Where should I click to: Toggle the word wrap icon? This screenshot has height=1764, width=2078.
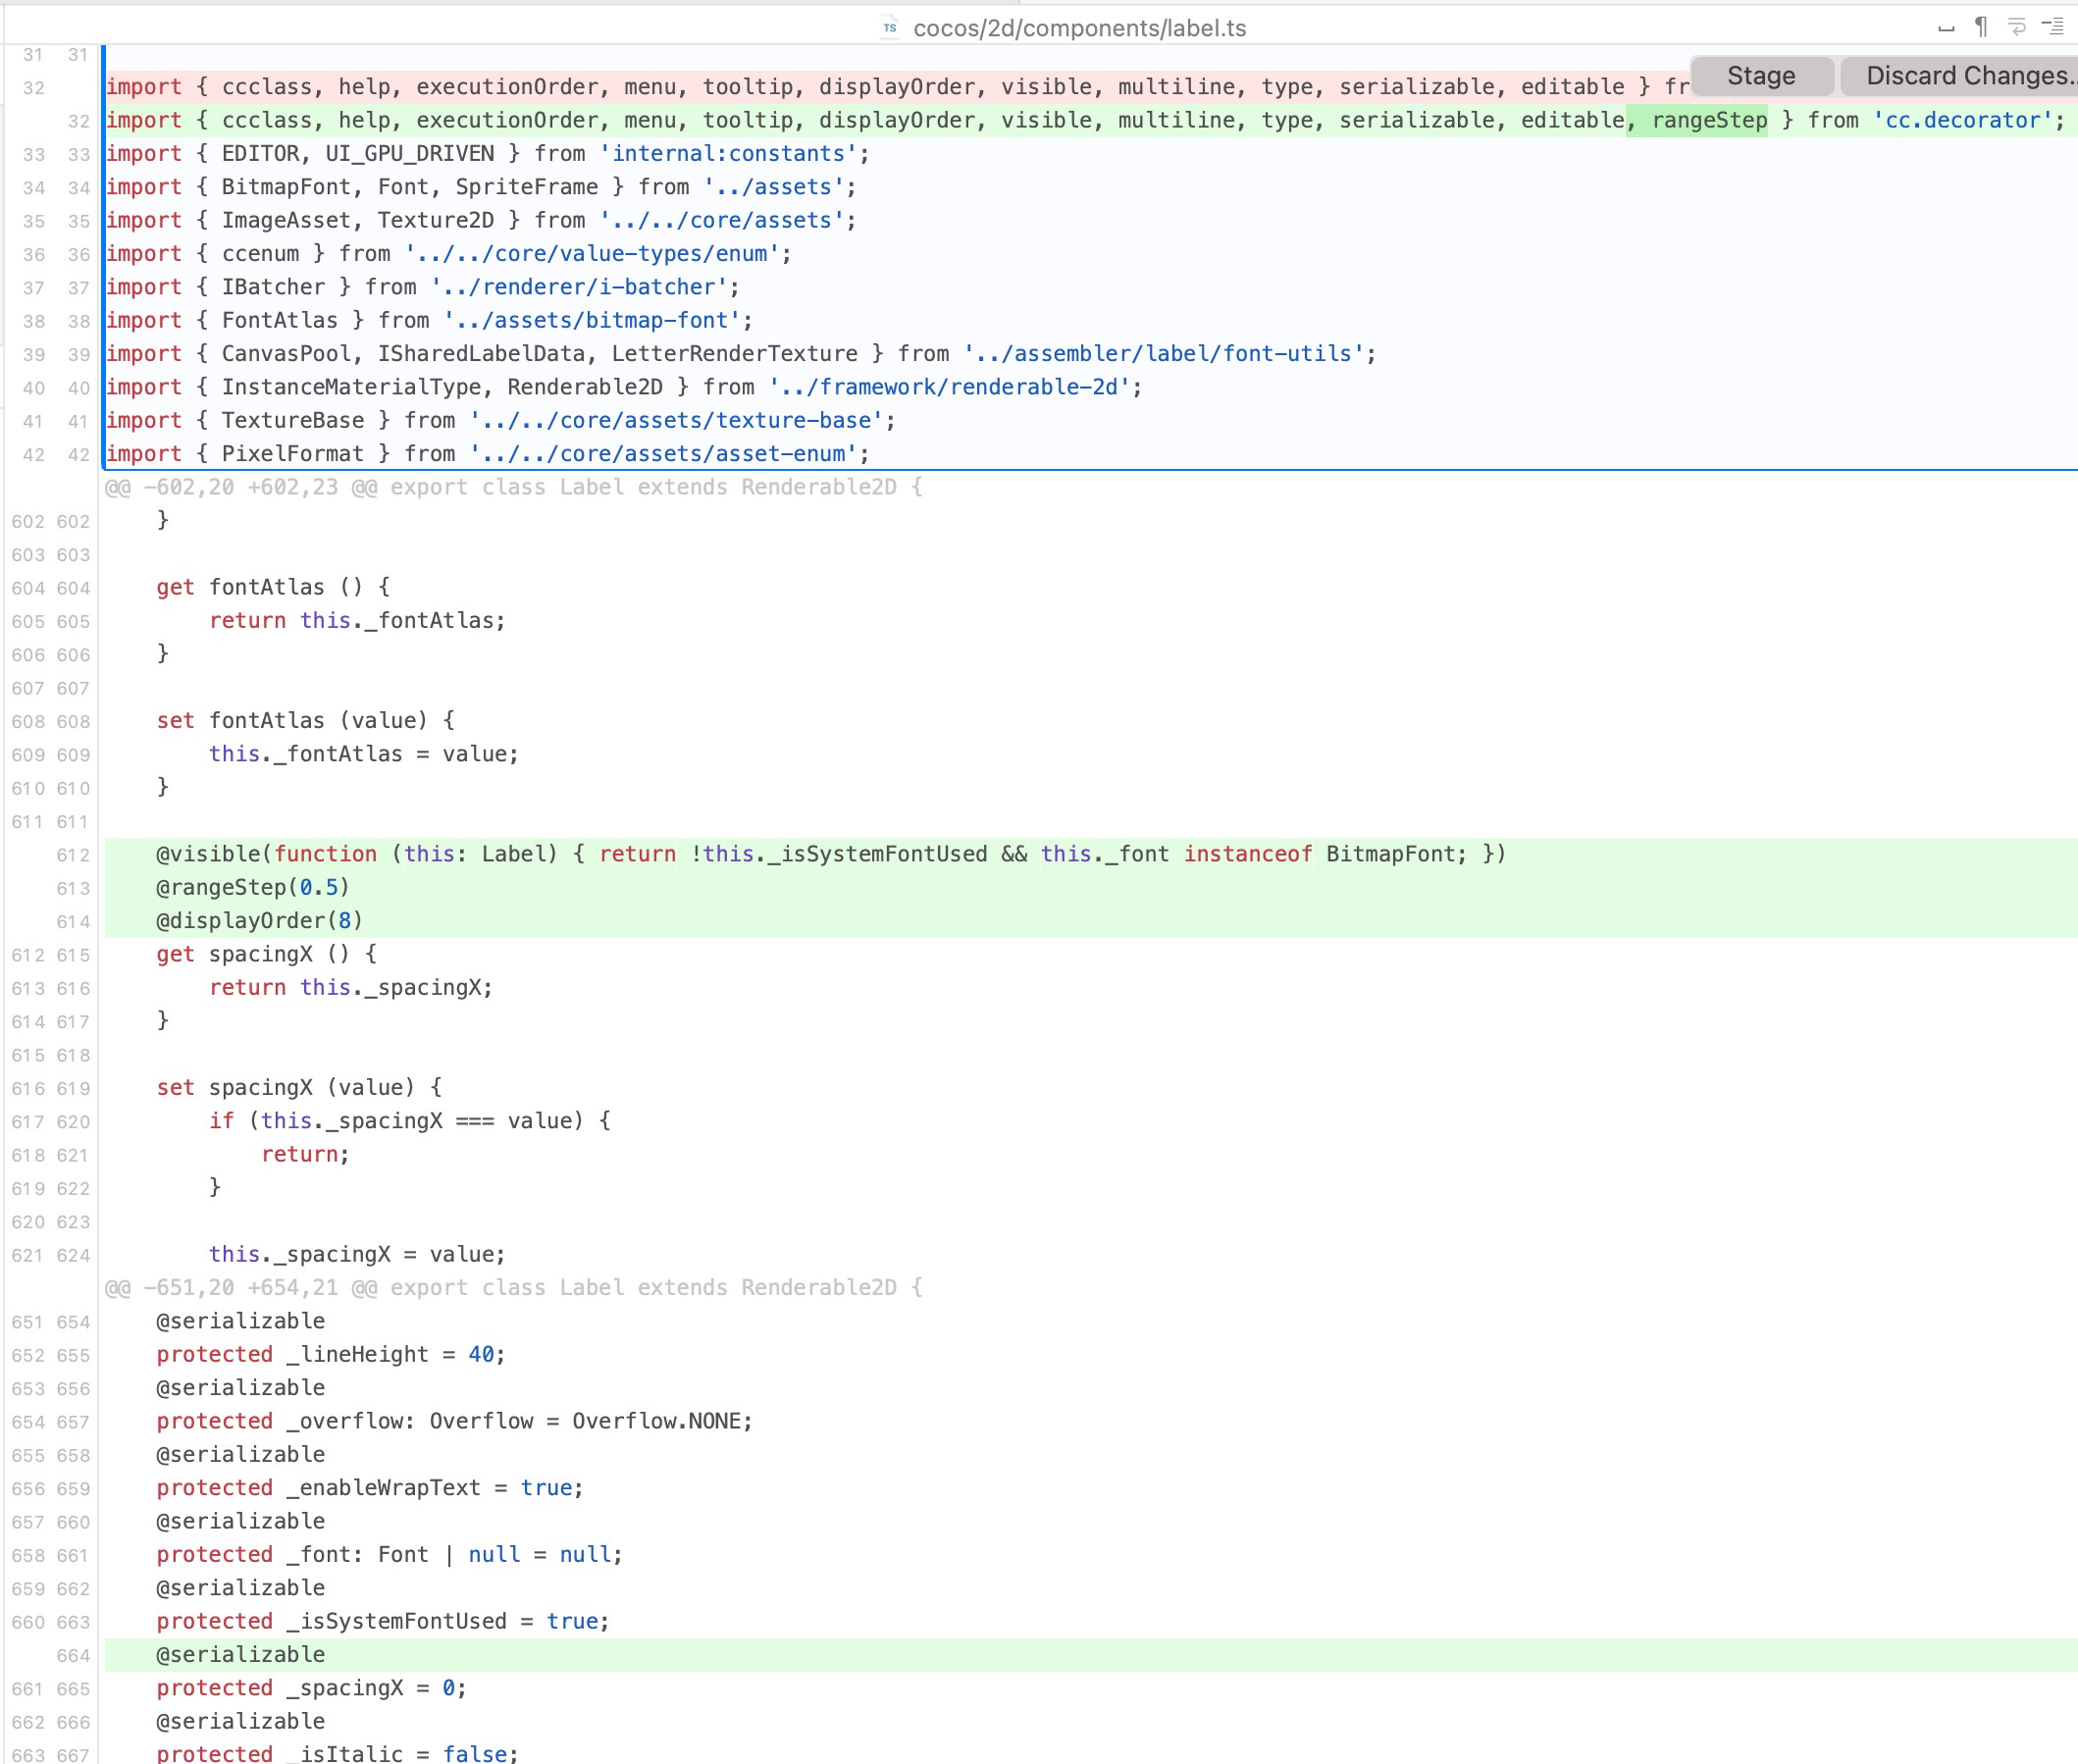[x=2016, y=28]
